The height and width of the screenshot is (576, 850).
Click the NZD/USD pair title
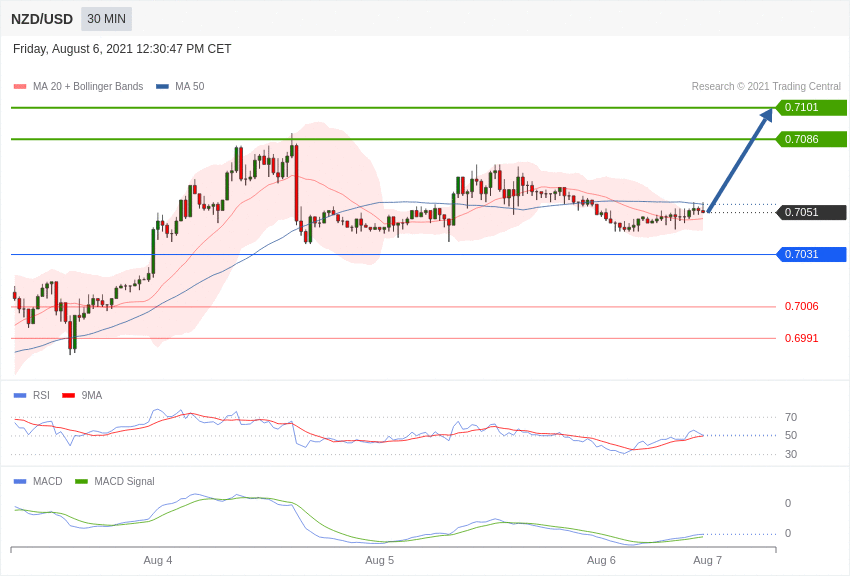click(42, 19)
